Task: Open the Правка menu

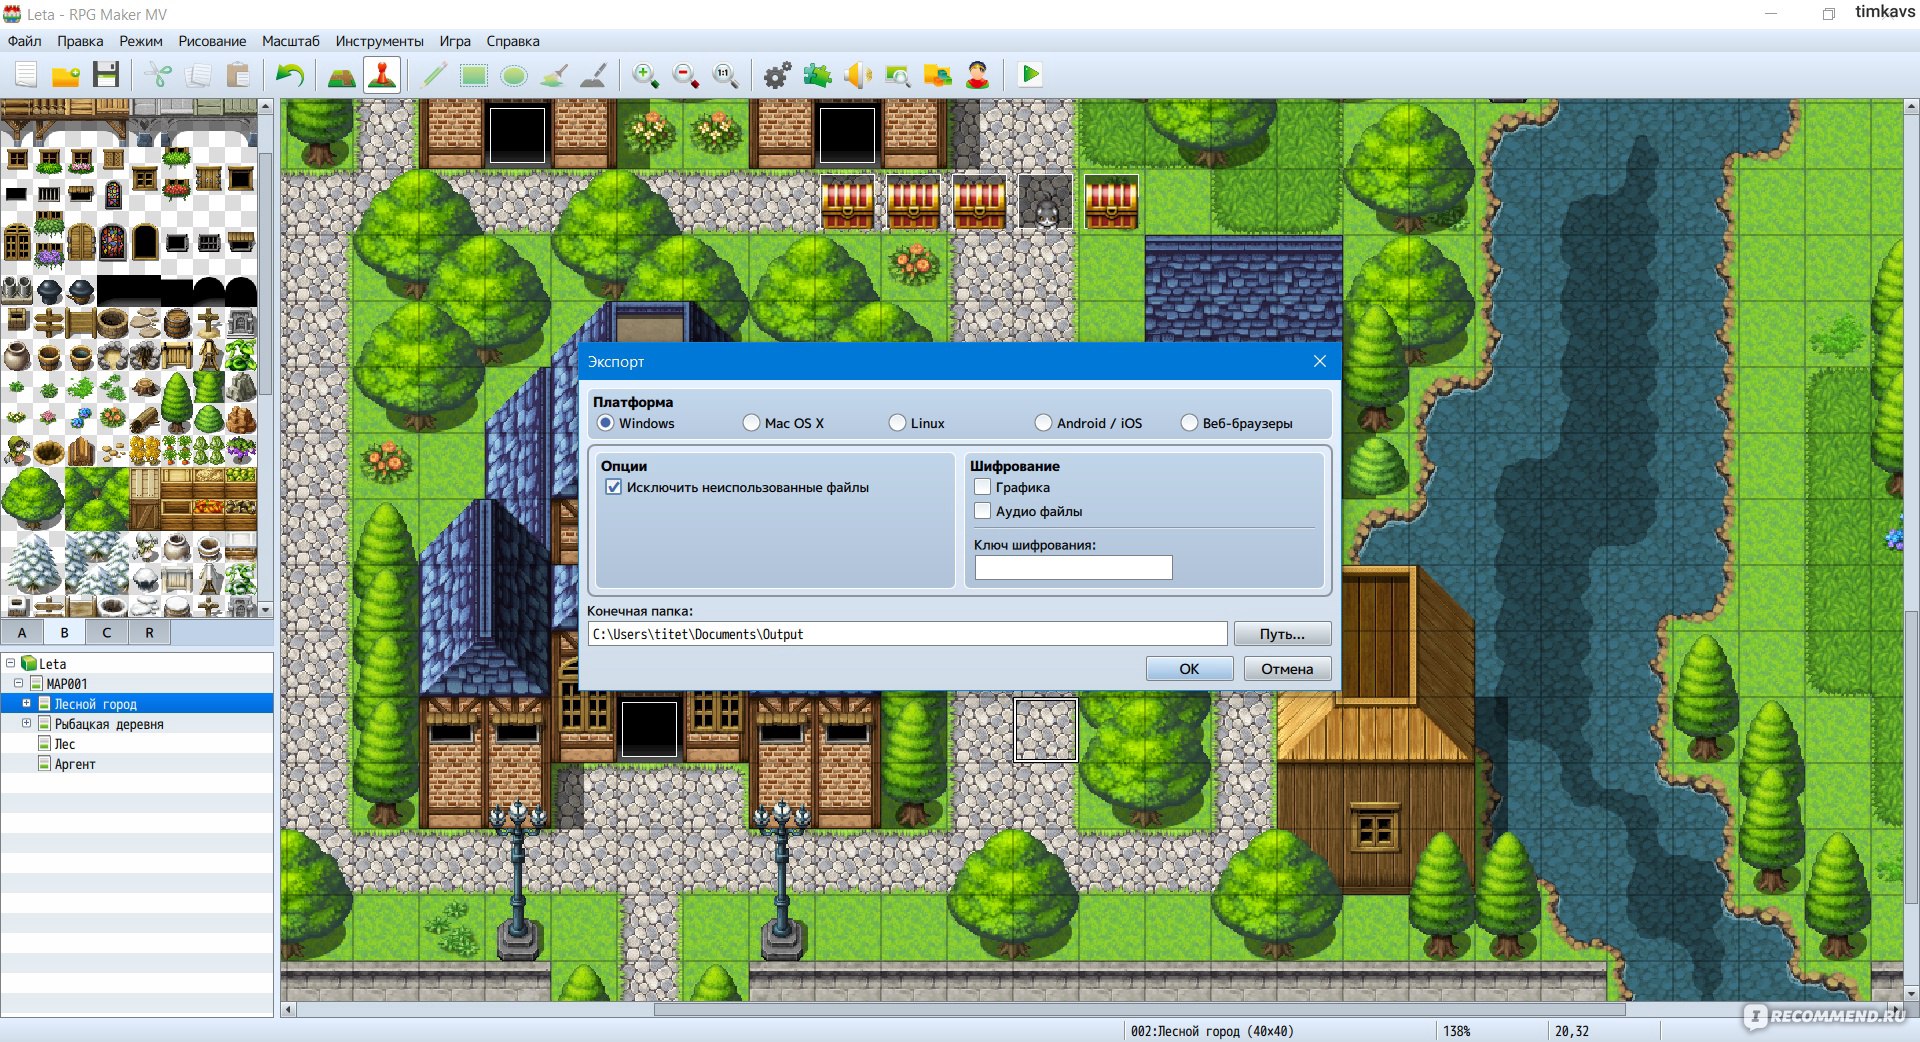Action: pyautogui.click(x=80, y=41)
